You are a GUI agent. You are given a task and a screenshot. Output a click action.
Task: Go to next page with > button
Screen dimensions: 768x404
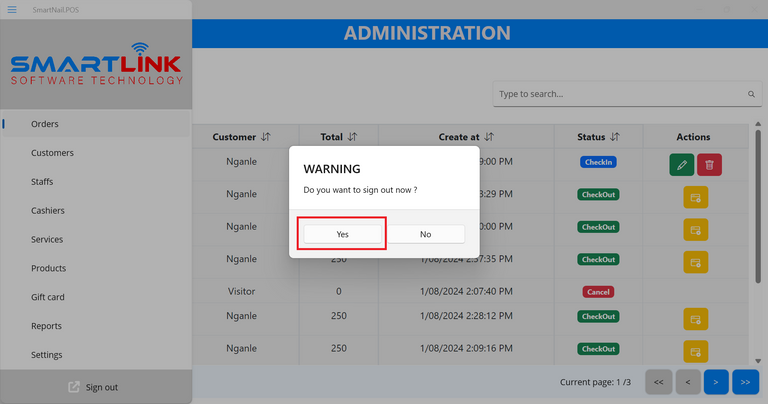[x=716, y=381]
